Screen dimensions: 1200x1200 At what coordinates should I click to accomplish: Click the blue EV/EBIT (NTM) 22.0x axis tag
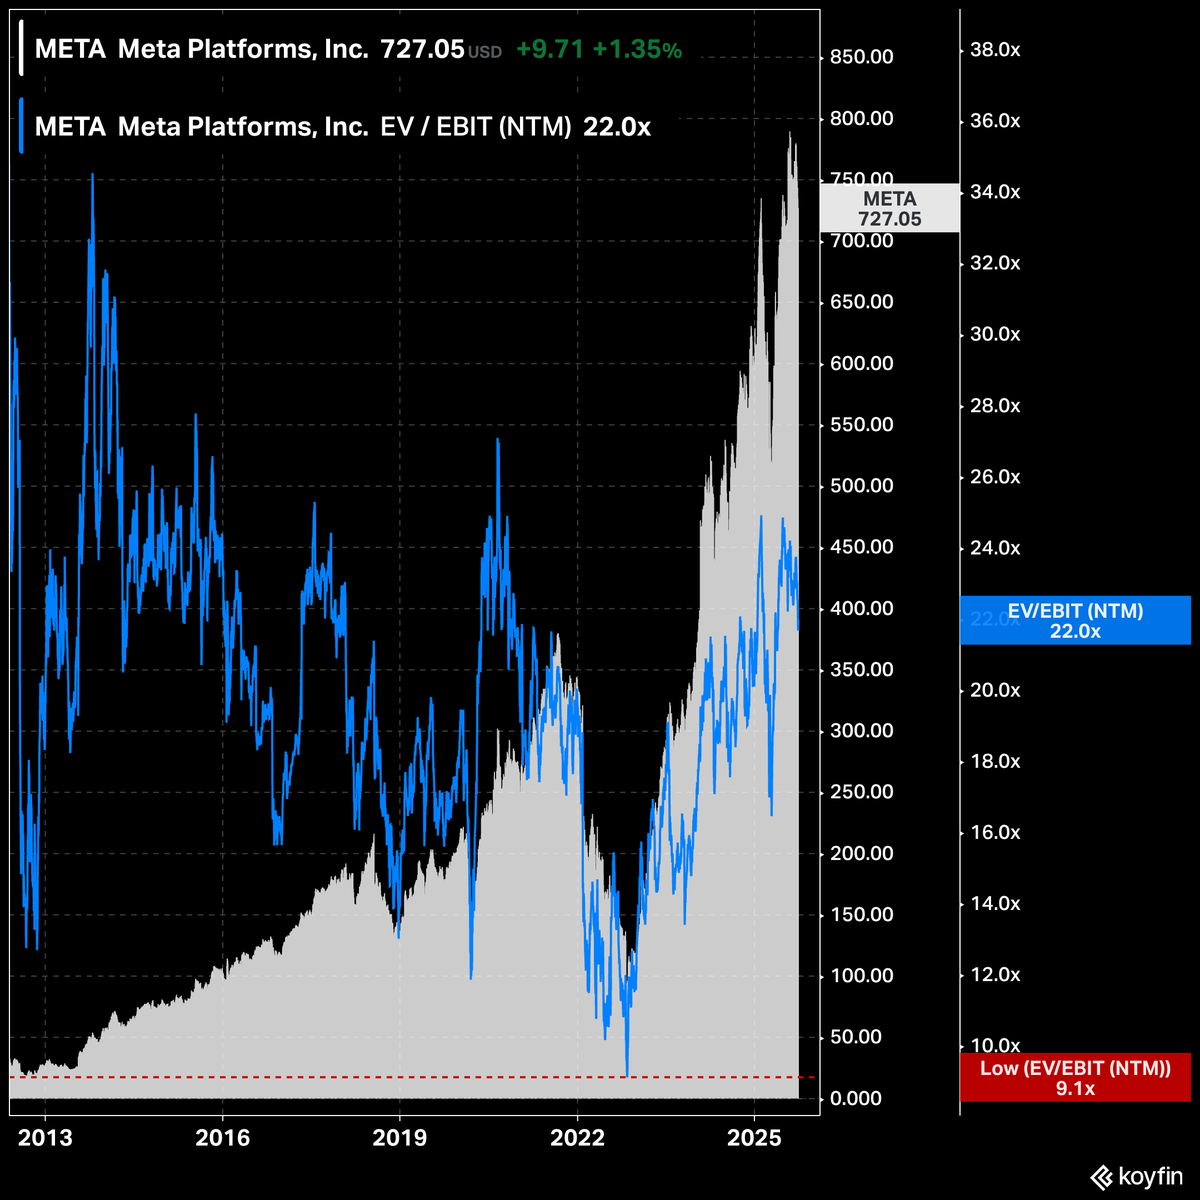tap(1075, 620)
